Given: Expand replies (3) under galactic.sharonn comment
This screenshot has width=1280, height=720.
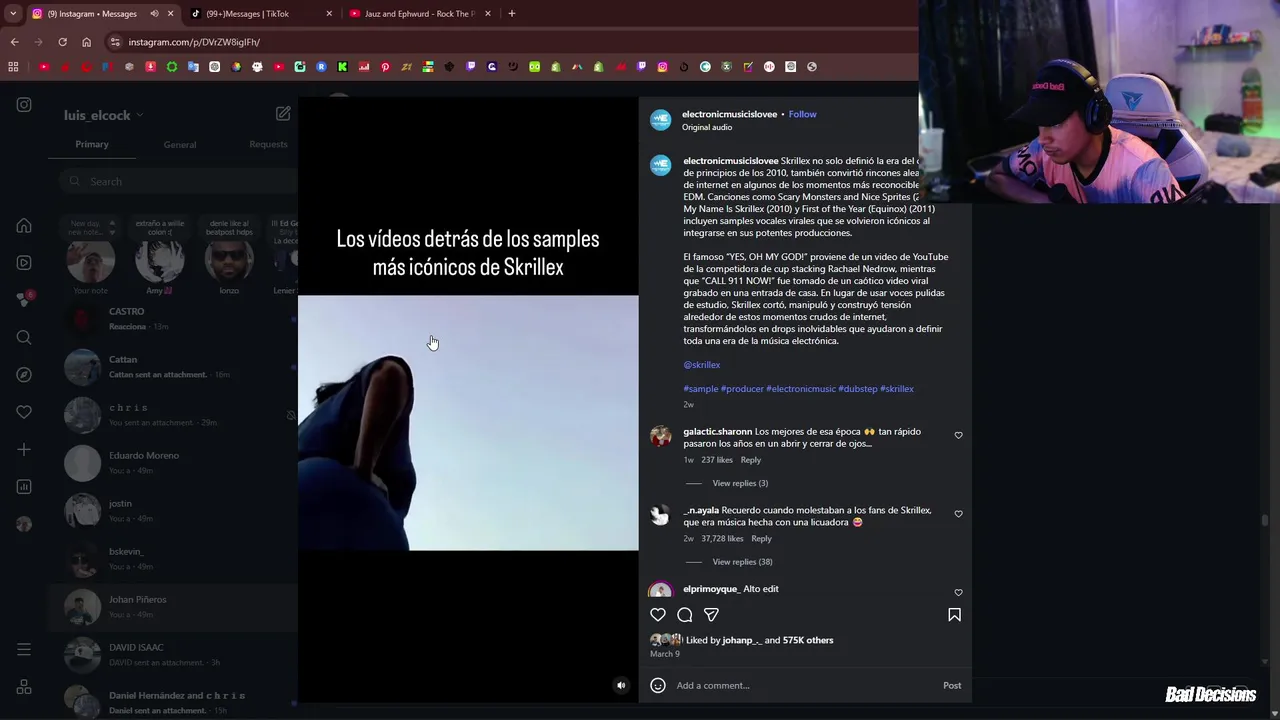Looking at the screenshot, I should coord(740,483).
